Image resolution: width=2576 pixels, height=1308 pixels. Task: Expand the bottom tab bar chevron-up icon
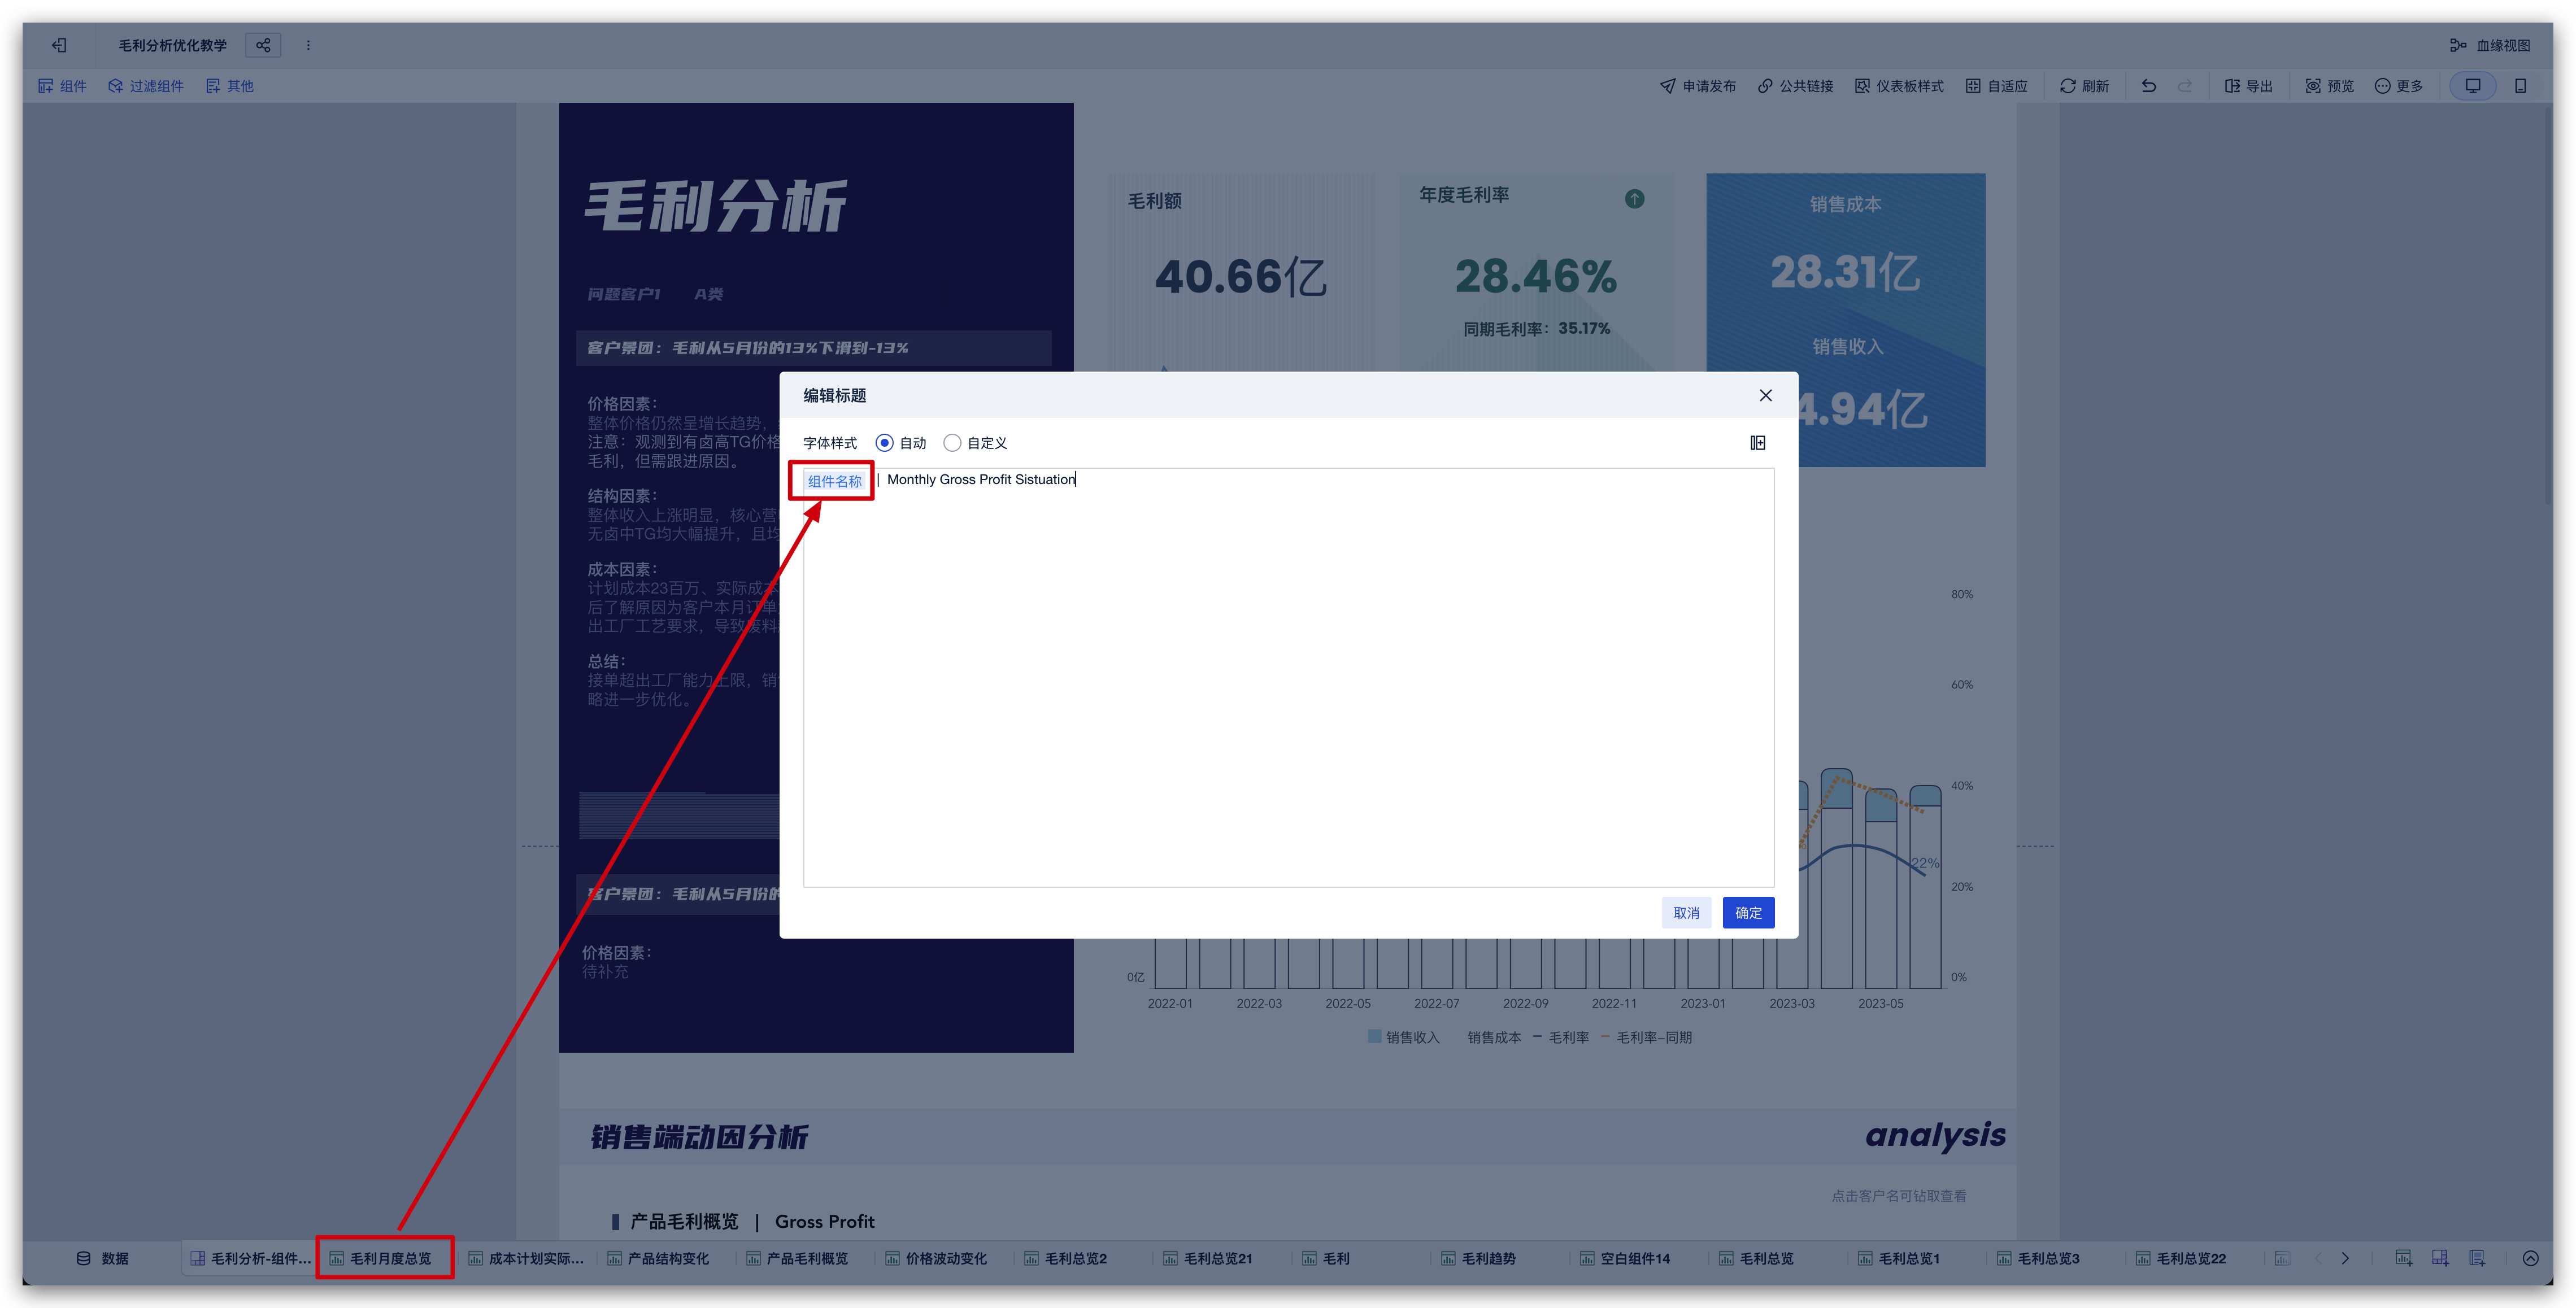coord(2530,1258)
